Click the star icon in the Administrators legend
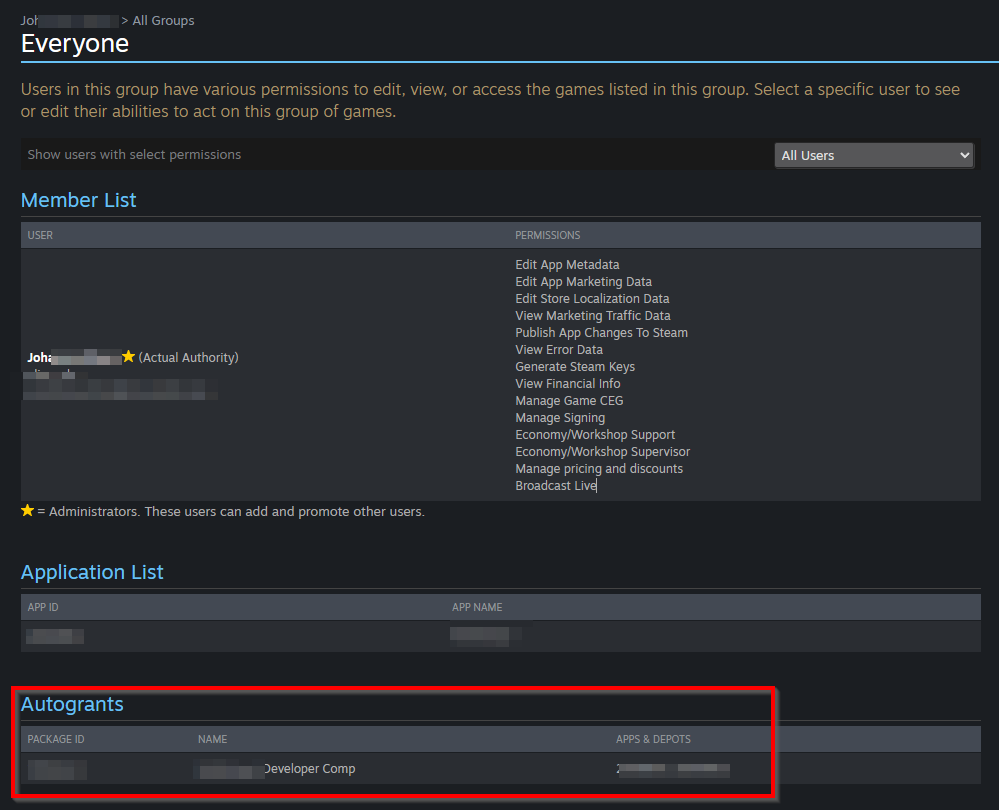This screenshot has width=999, height=810. click(27, 511)
